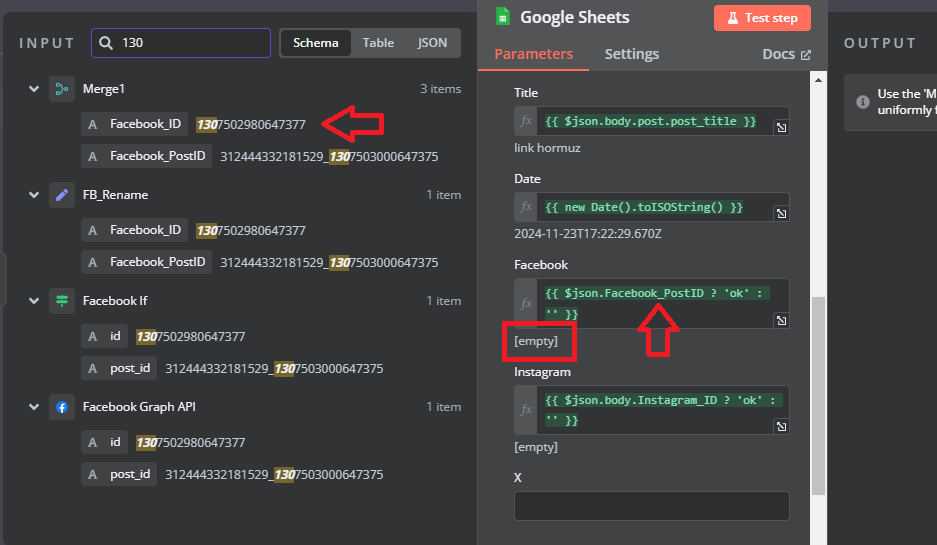Select Facebook_PostID field under FB_Rename

pyautogui.click(x=147, y=262)
